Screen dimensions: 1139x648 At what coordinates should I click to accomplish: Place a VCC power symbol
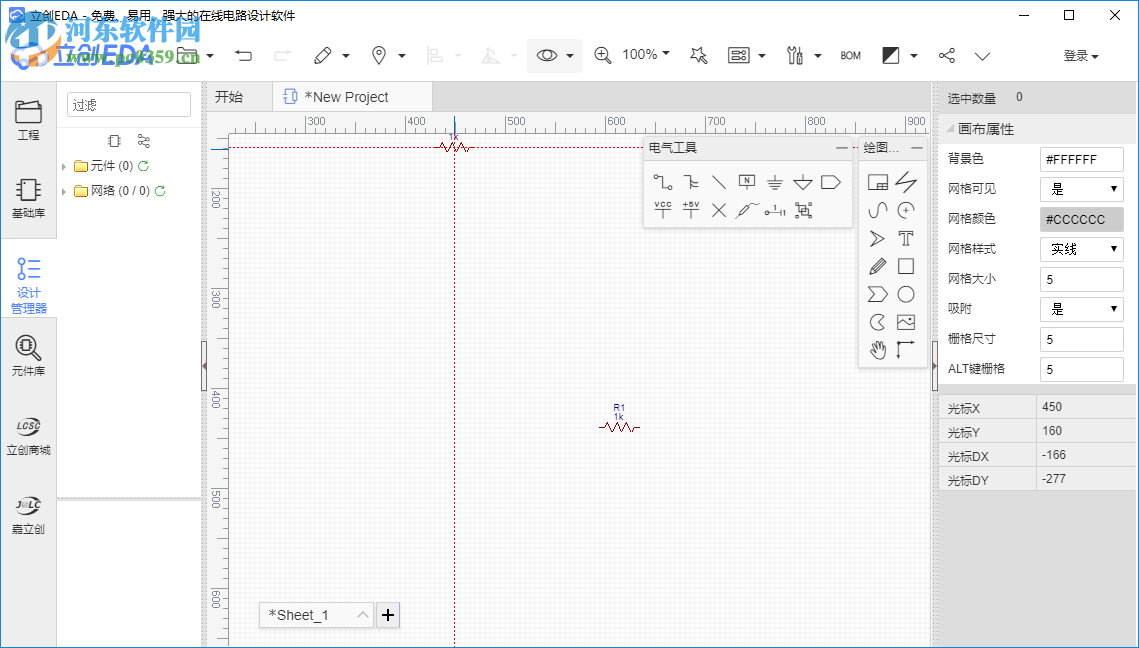tap(663, 209)
